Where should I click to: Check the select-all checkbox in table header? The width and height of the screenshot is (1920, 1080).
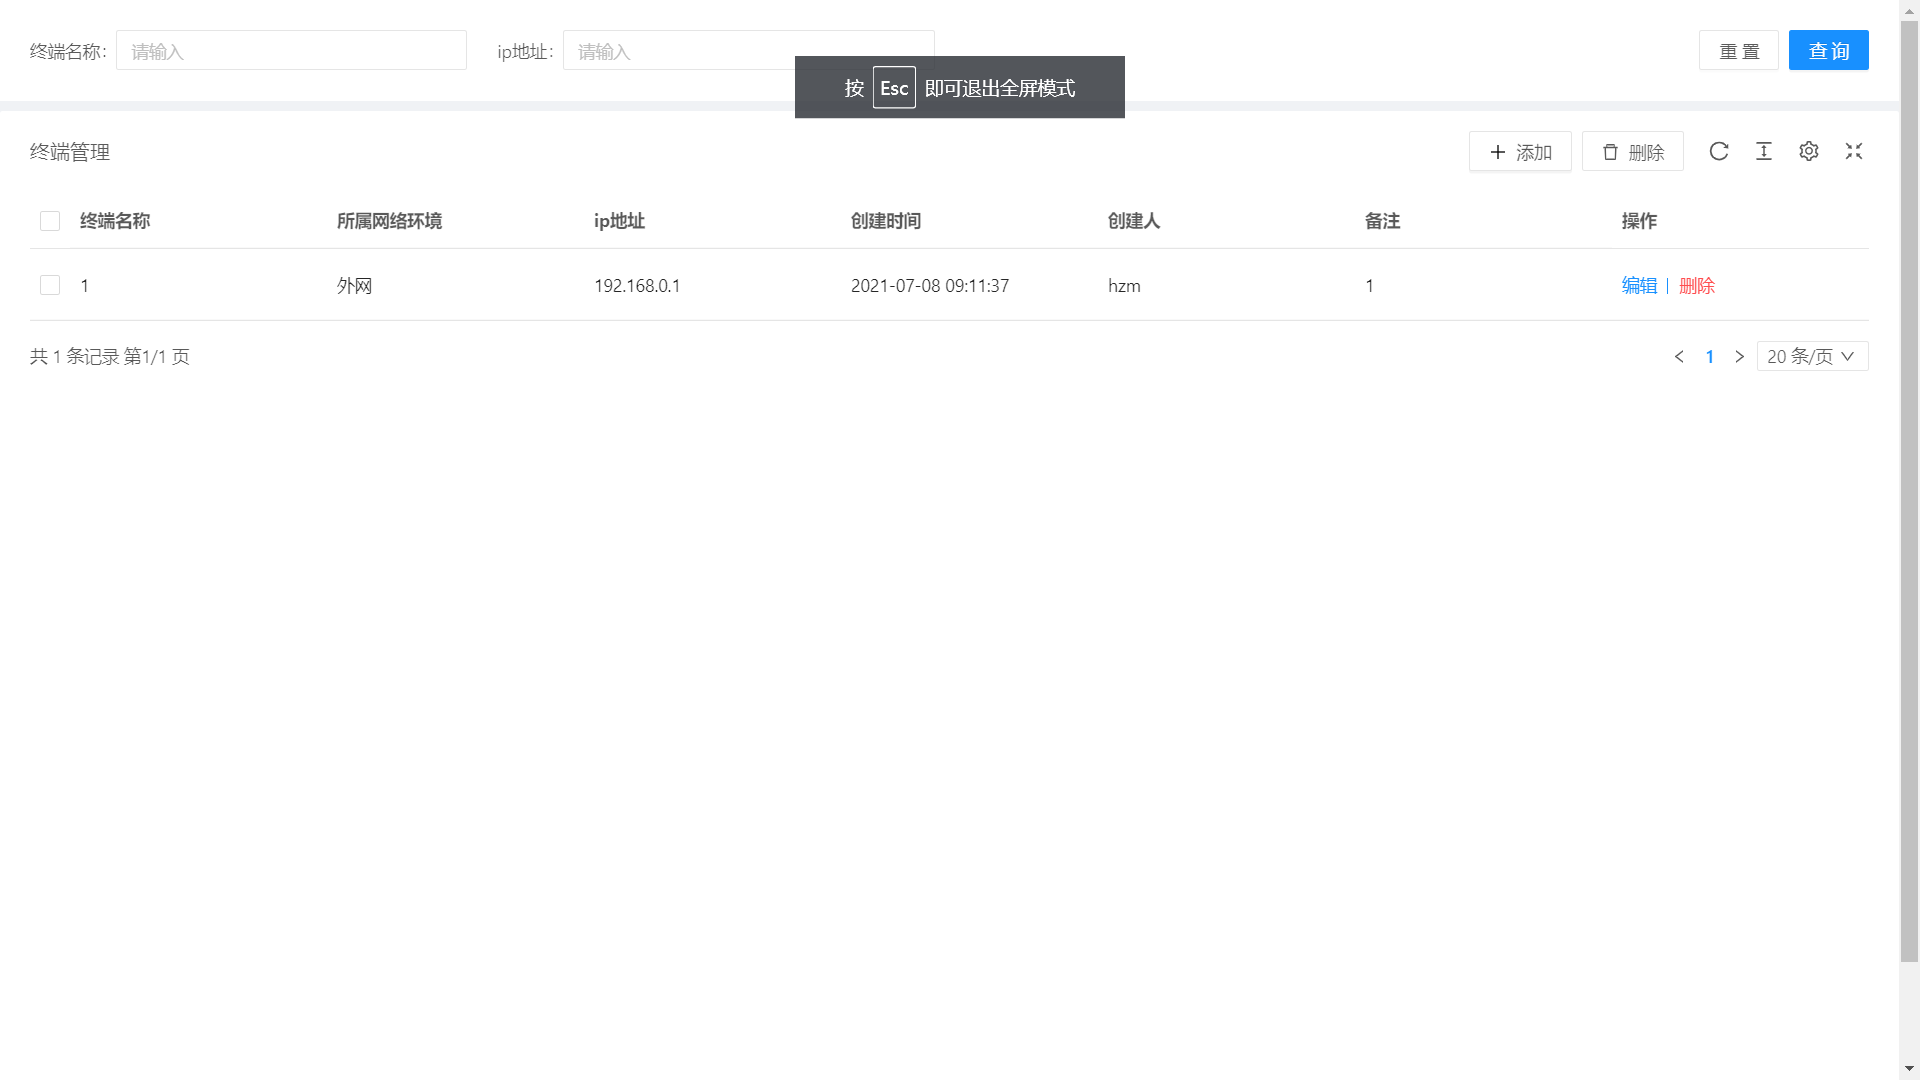click(50, 220)
